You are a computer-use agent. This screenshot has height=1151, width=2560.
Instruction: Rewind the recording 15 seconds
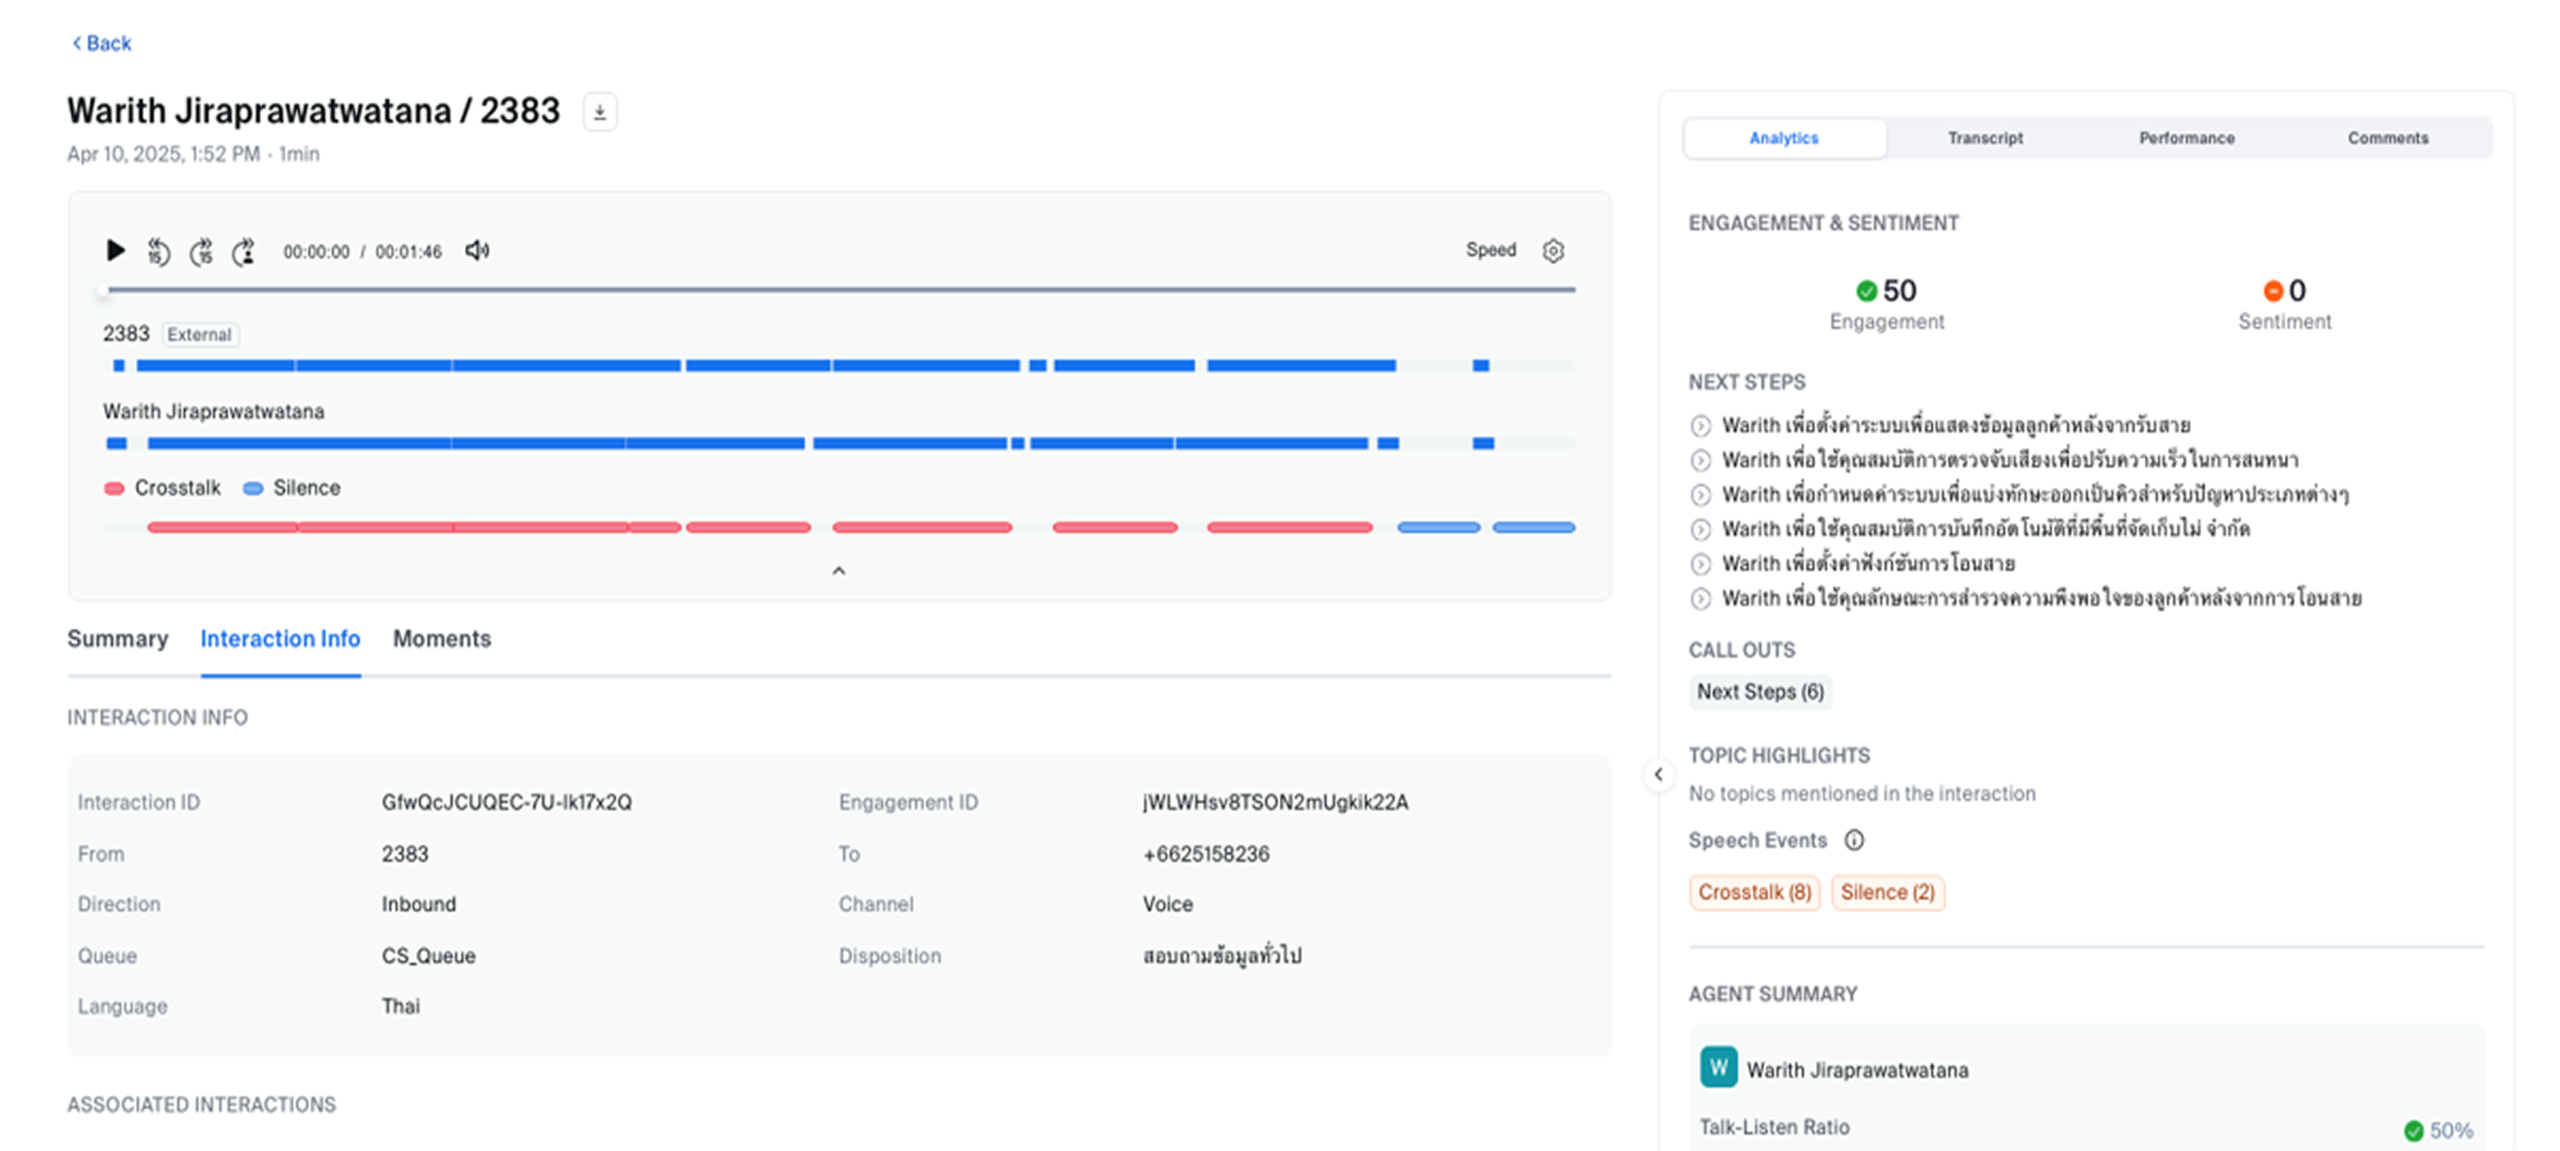(x=158, y=251)
